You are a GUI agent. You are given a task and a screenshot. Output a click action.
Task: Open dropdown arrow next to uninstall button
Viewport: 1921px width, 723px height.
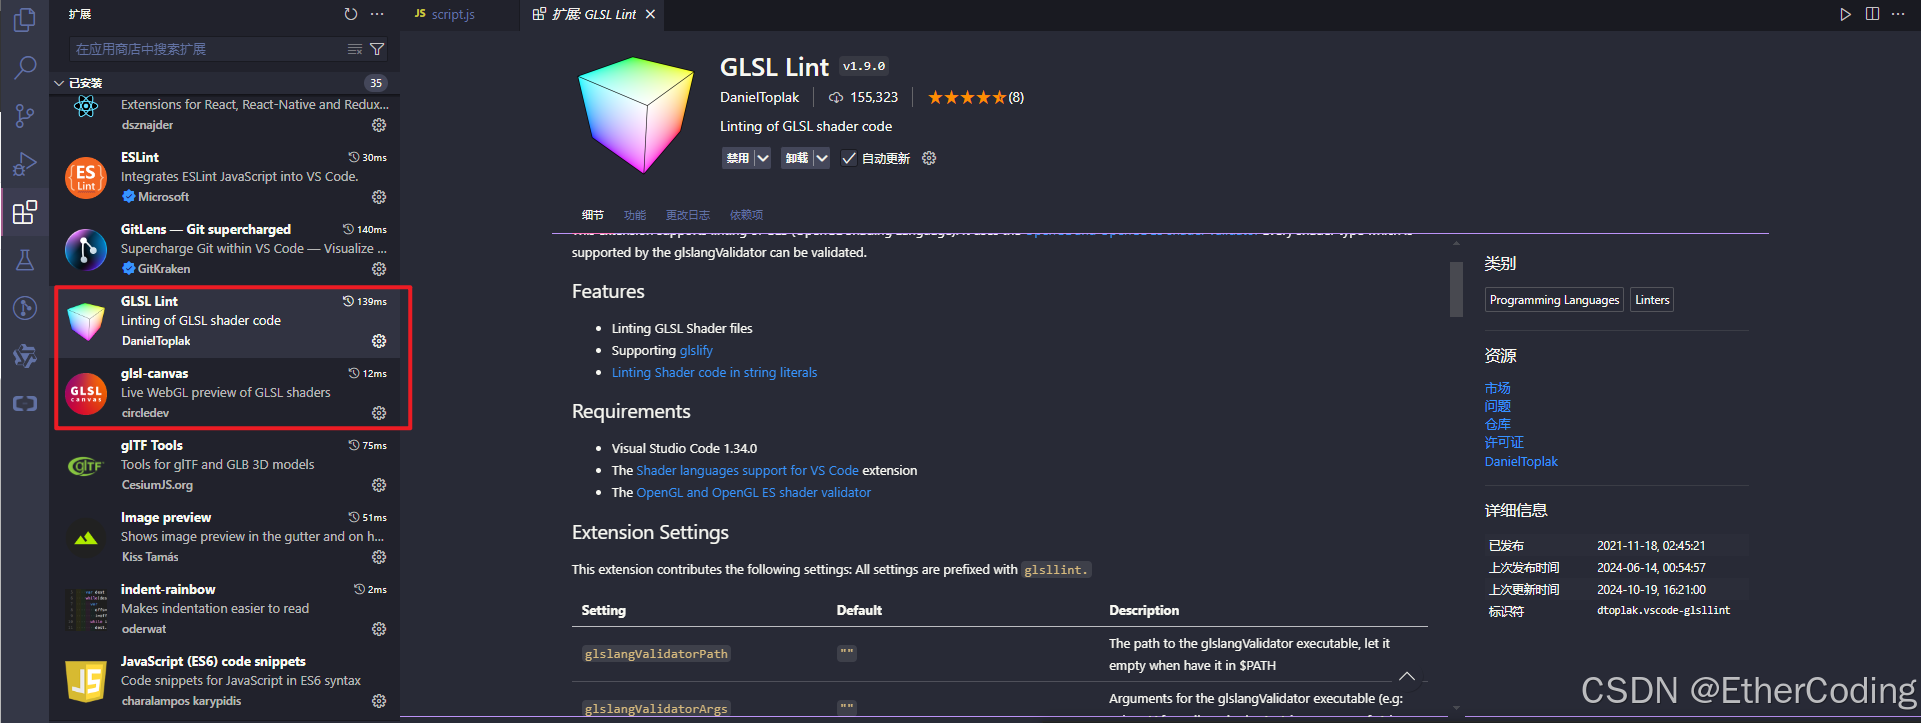tap(821, 158)
